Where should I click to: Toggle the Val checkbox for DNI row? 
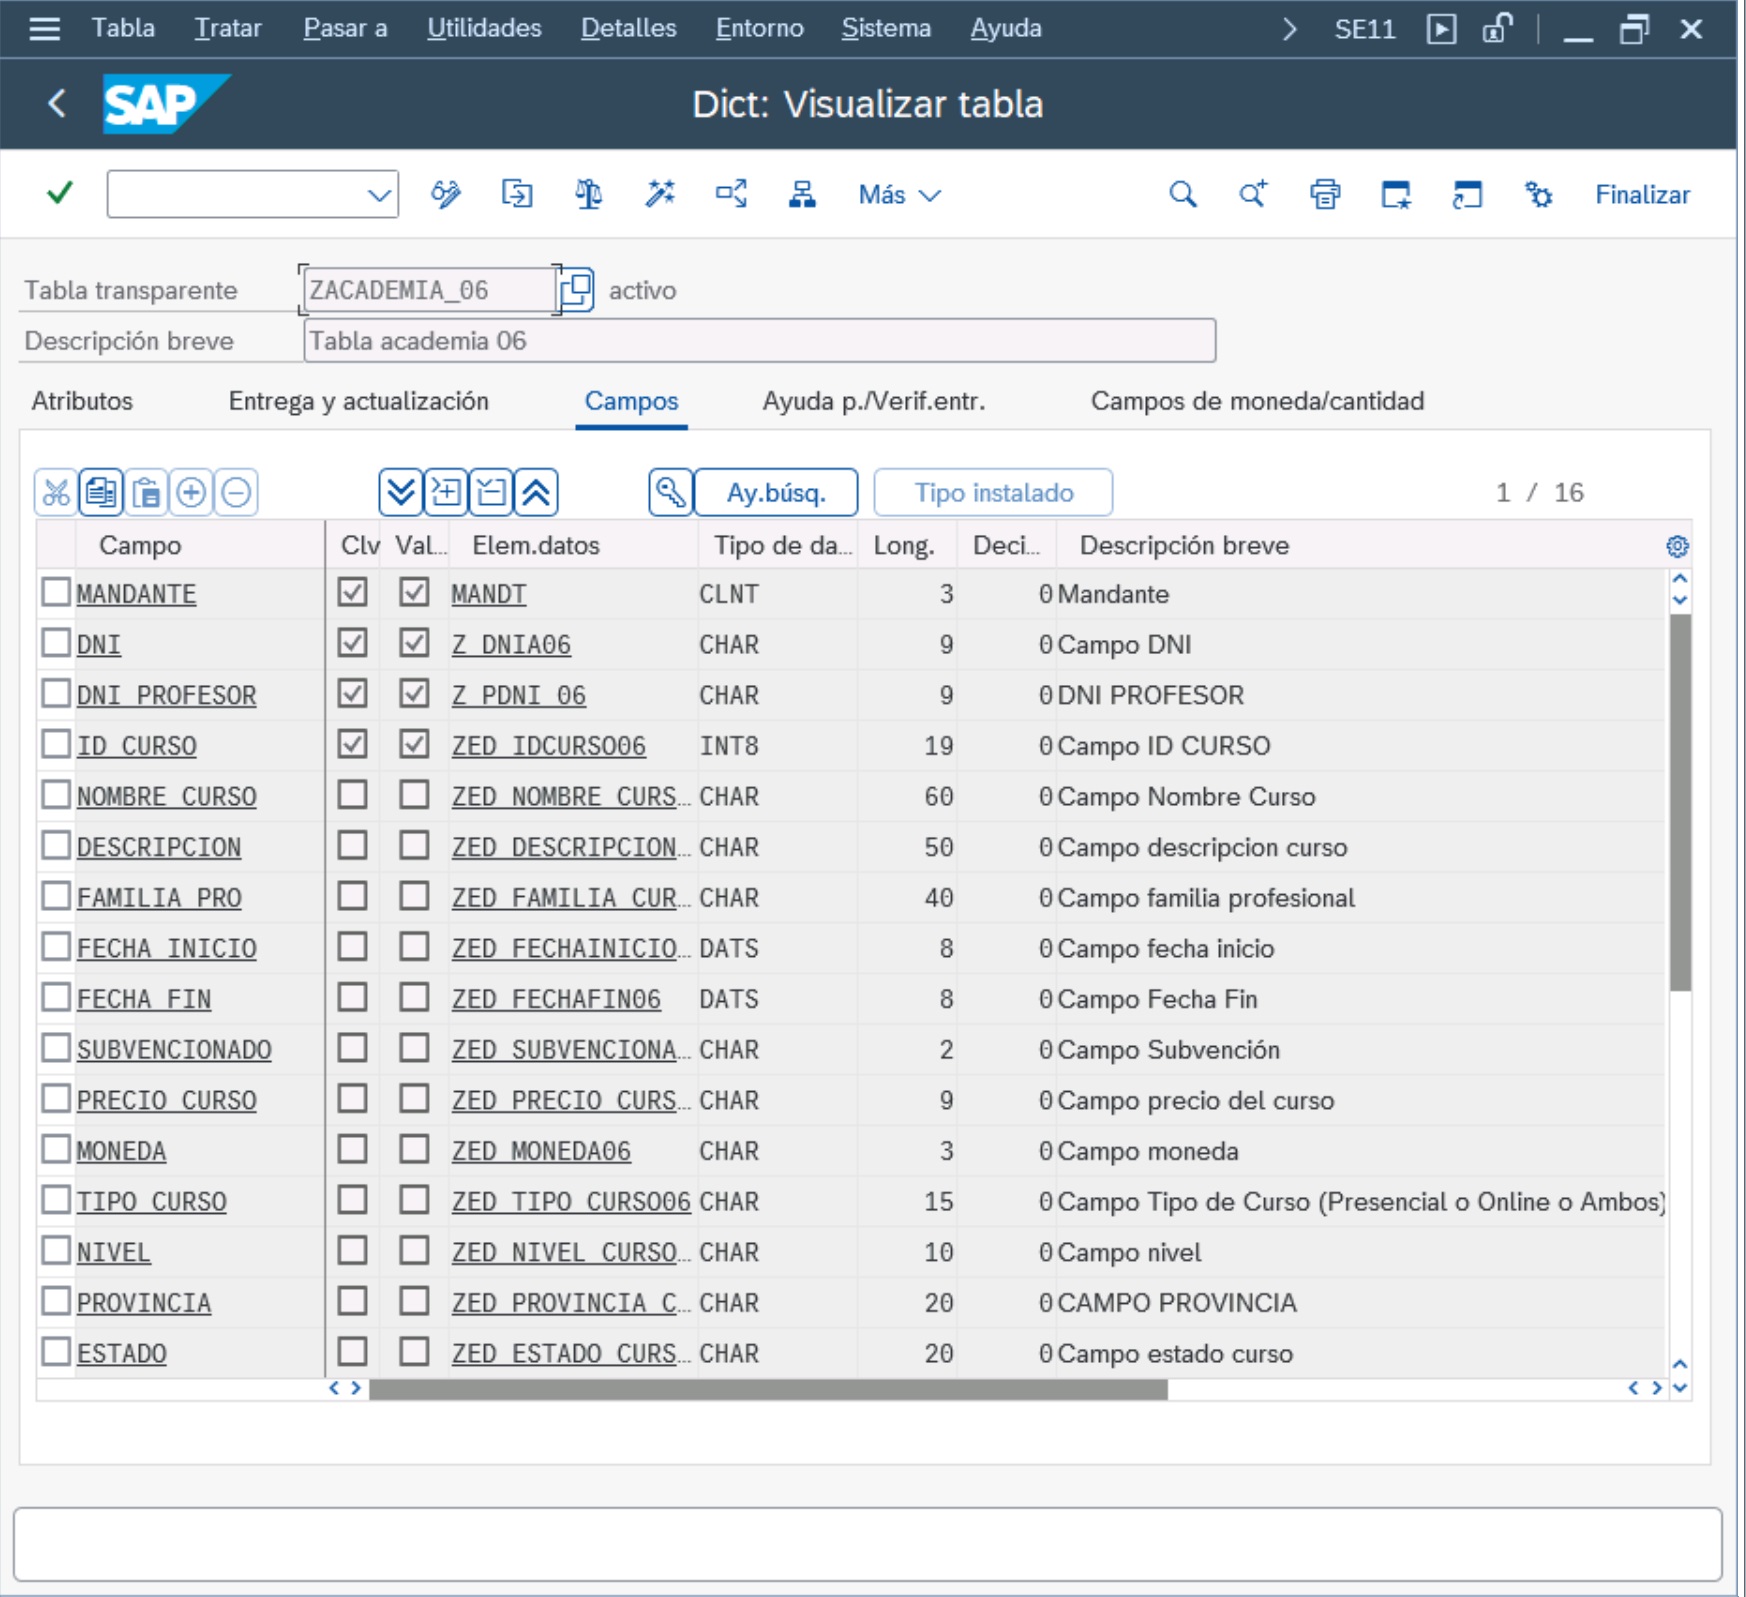tap(414, 643)
